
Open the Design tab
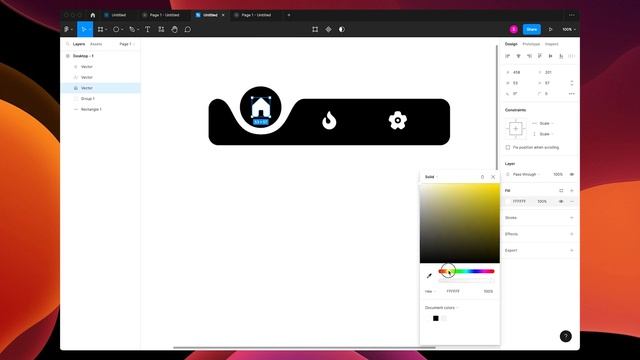click(x=511, y=44)
